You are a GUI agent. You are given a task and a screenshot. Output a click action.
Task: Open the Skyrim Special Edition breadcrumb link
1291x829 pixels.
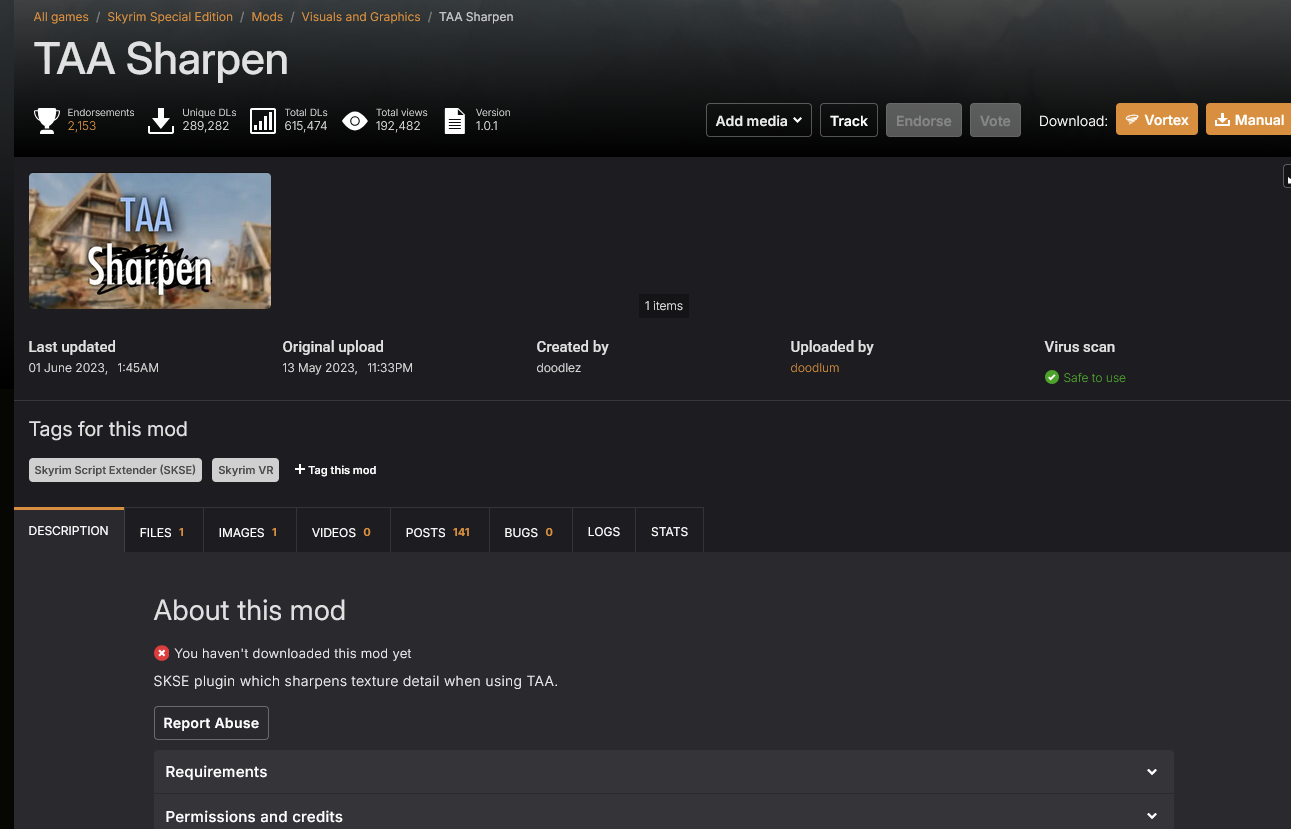170,17
